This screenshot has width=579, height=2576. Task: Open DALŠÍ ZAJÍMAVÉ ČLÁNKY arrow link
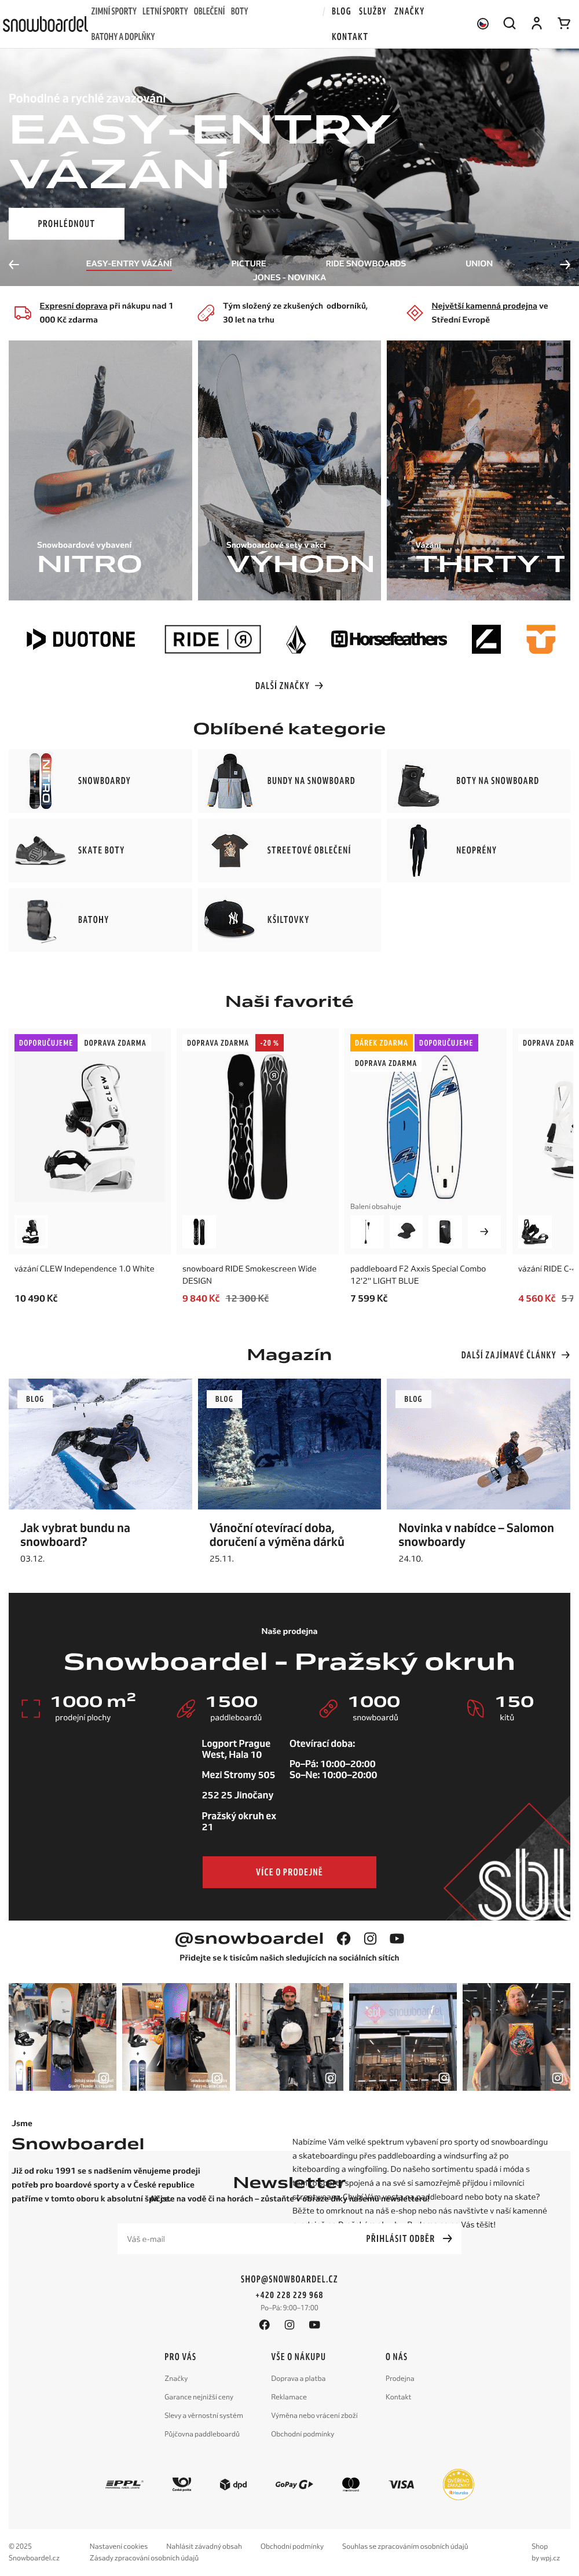coord(515,1355)
